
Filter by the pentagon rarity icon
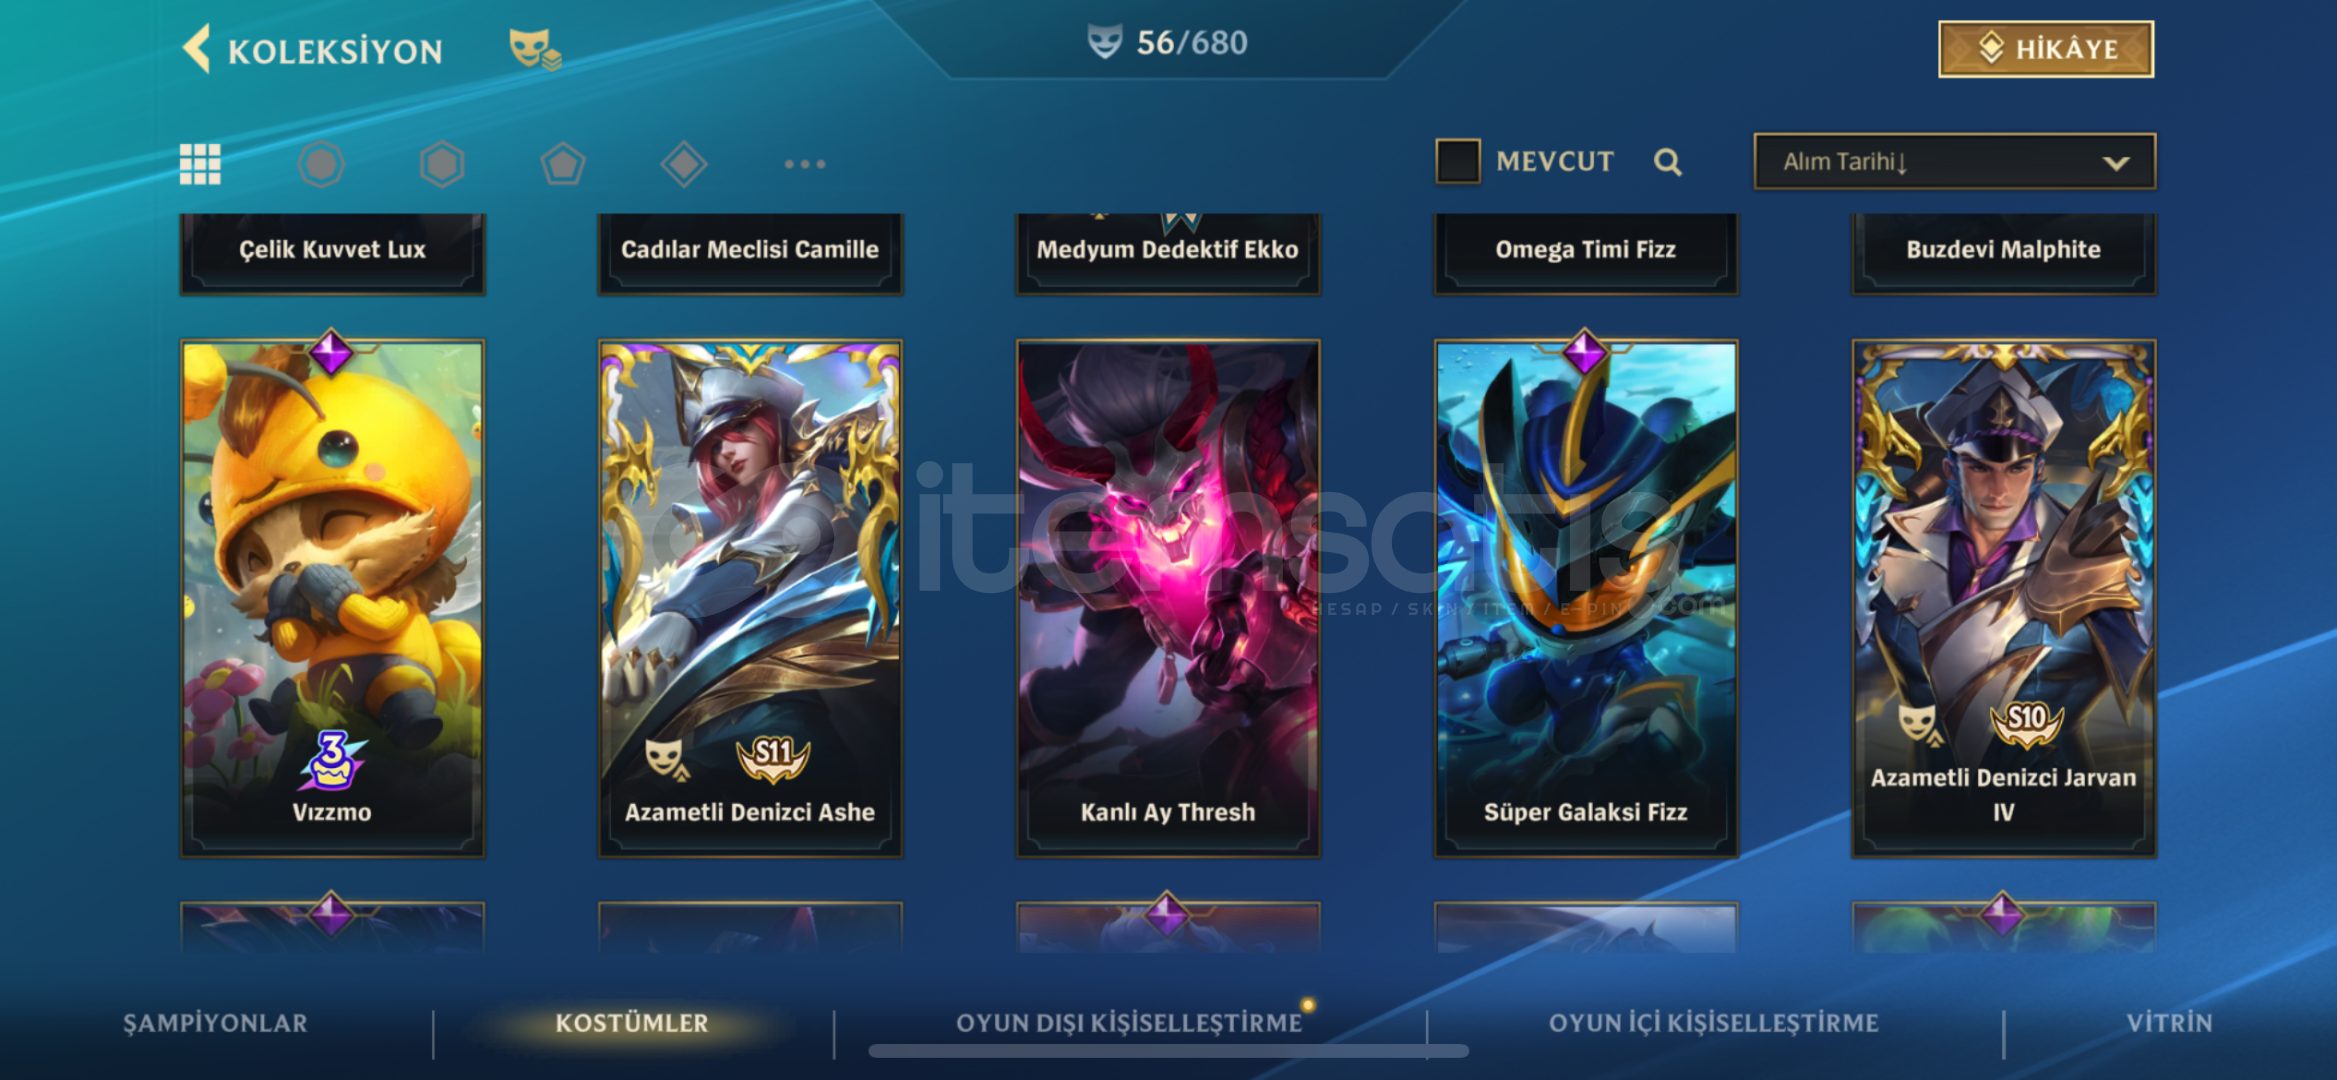tap(563, 164)
